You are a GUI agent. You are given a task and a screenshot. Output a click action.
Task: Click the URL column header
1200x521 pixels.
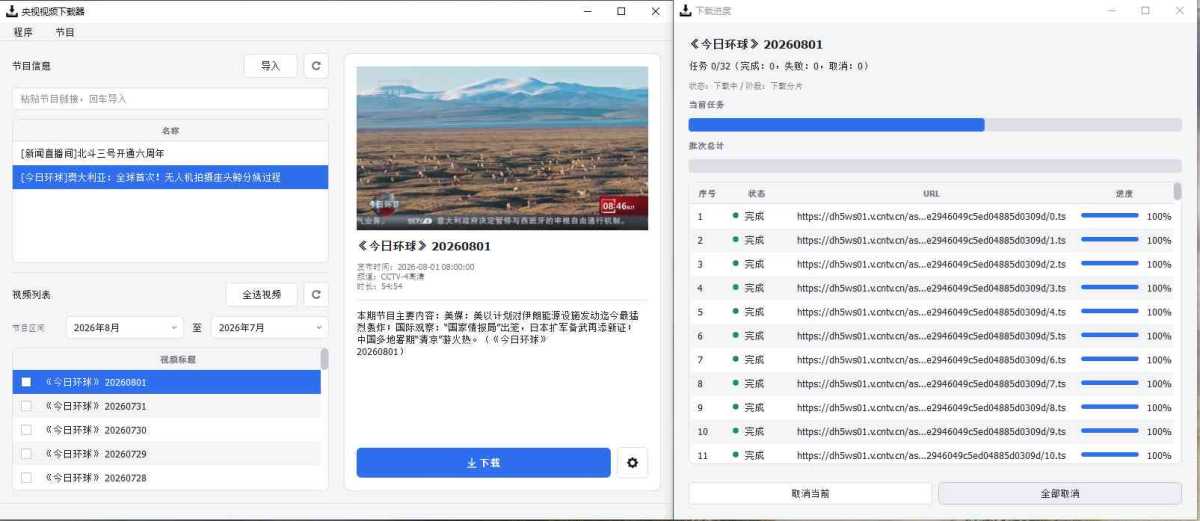pyautogui.click(x=931, y=194)
